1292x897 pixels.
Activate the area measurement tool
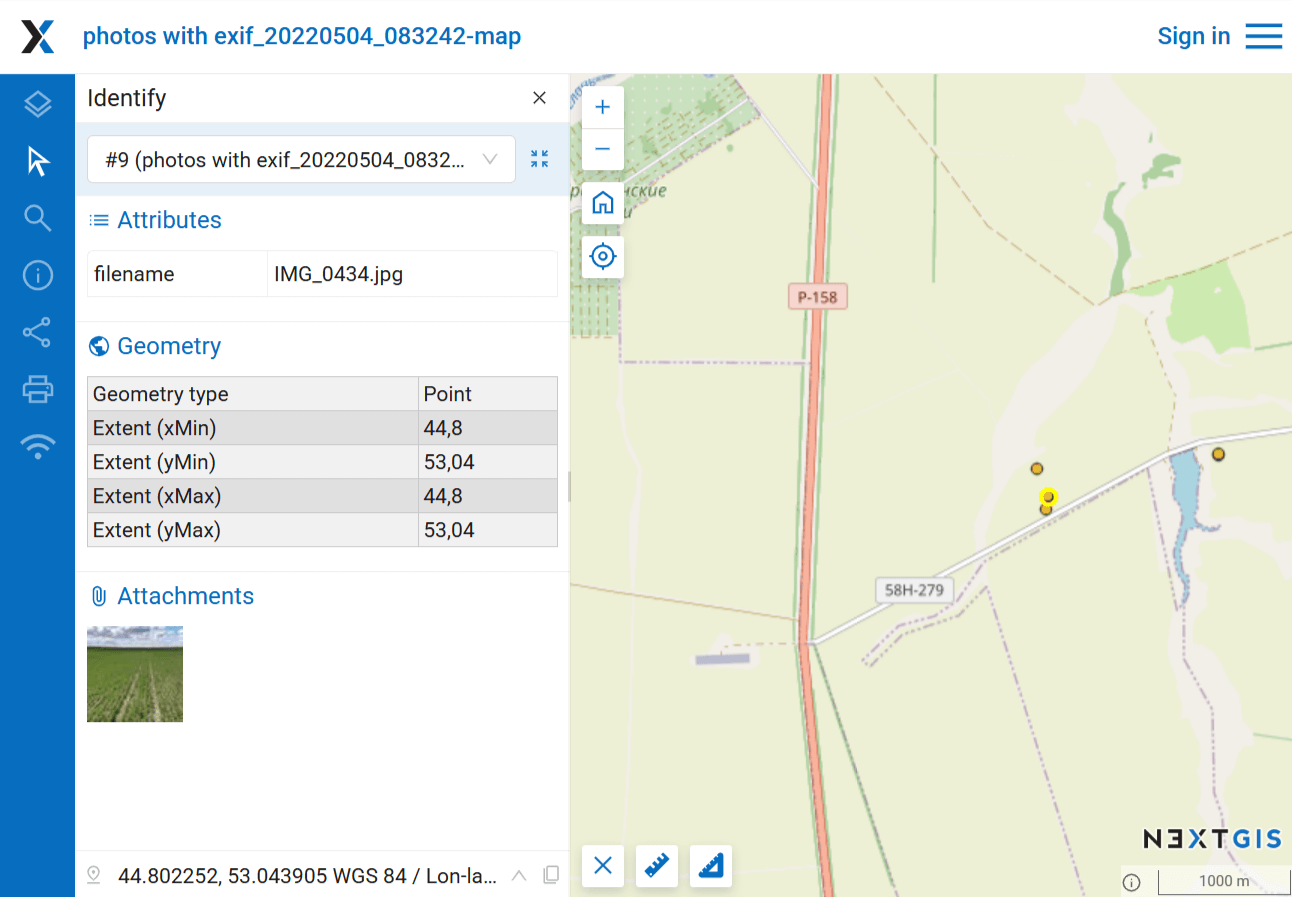[x=711, y=866]
